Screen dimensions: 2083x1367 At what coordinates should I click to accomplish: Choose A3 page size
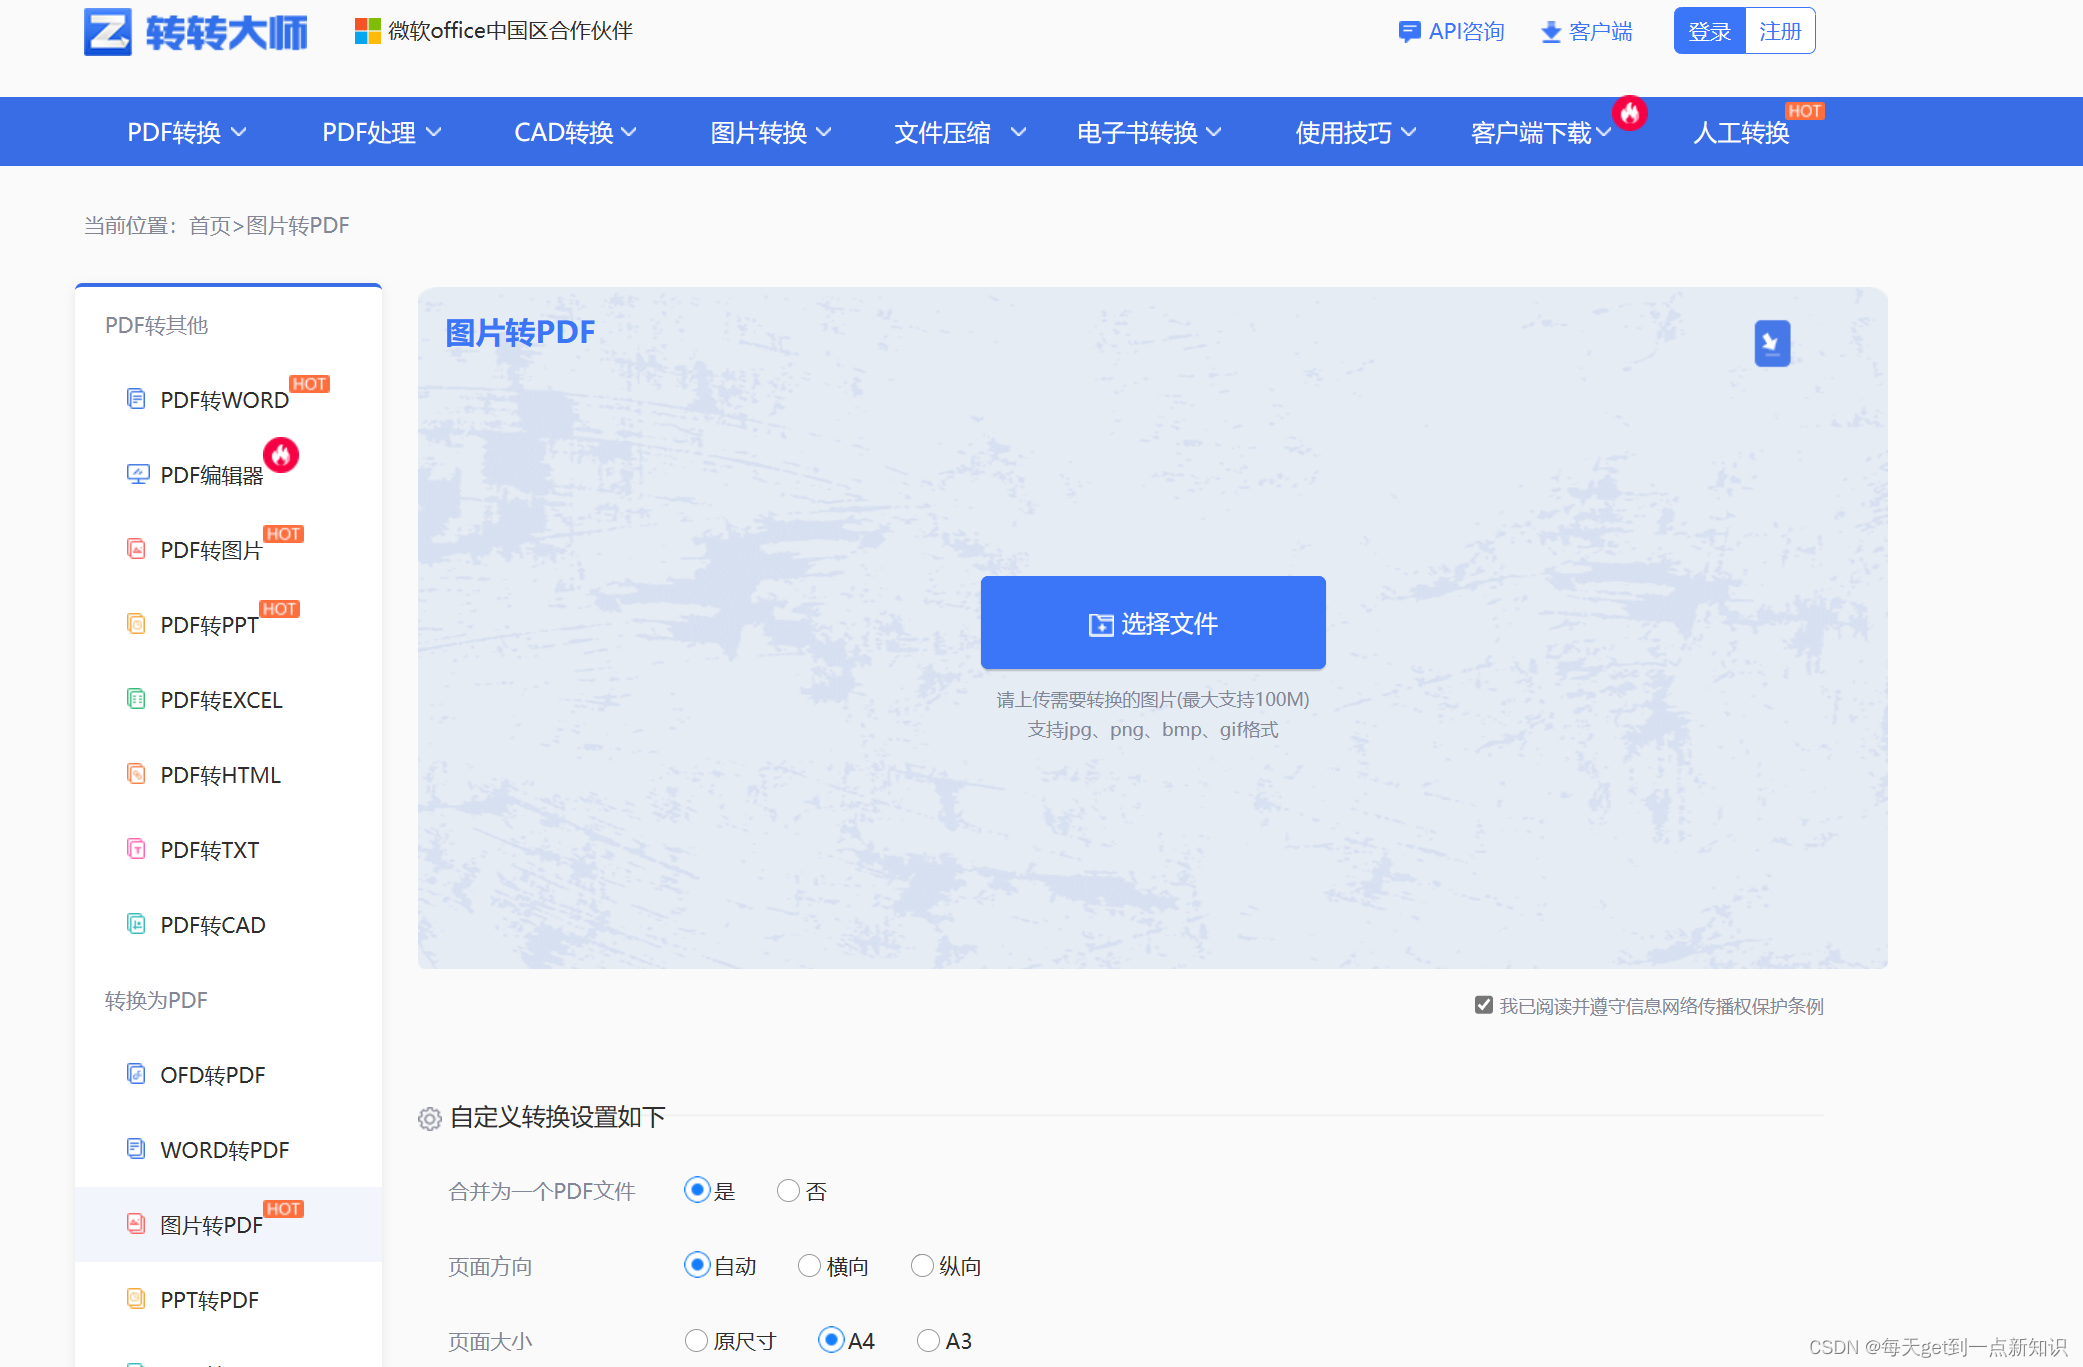(x=928, y=1340)
